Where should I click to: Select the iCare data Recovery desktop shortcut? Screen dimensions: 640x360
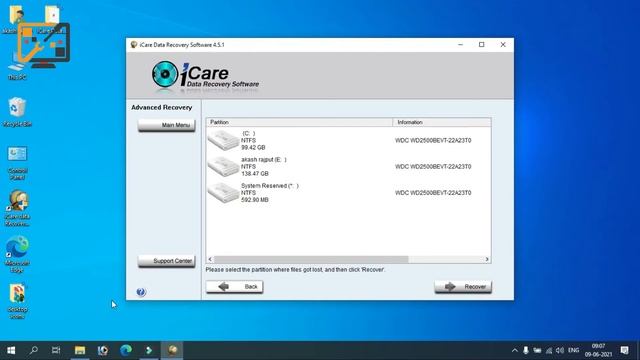point(17,208)
